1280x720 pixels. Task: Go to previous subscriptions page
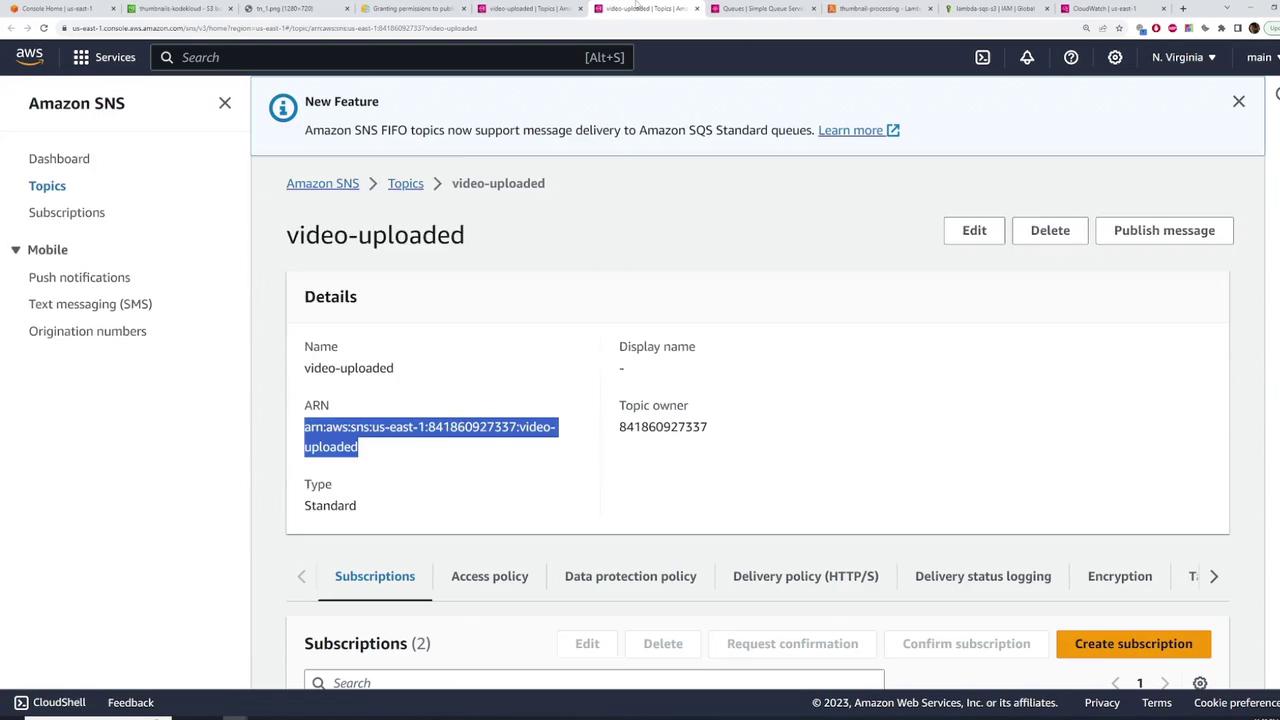click(x=1116, y=683)
